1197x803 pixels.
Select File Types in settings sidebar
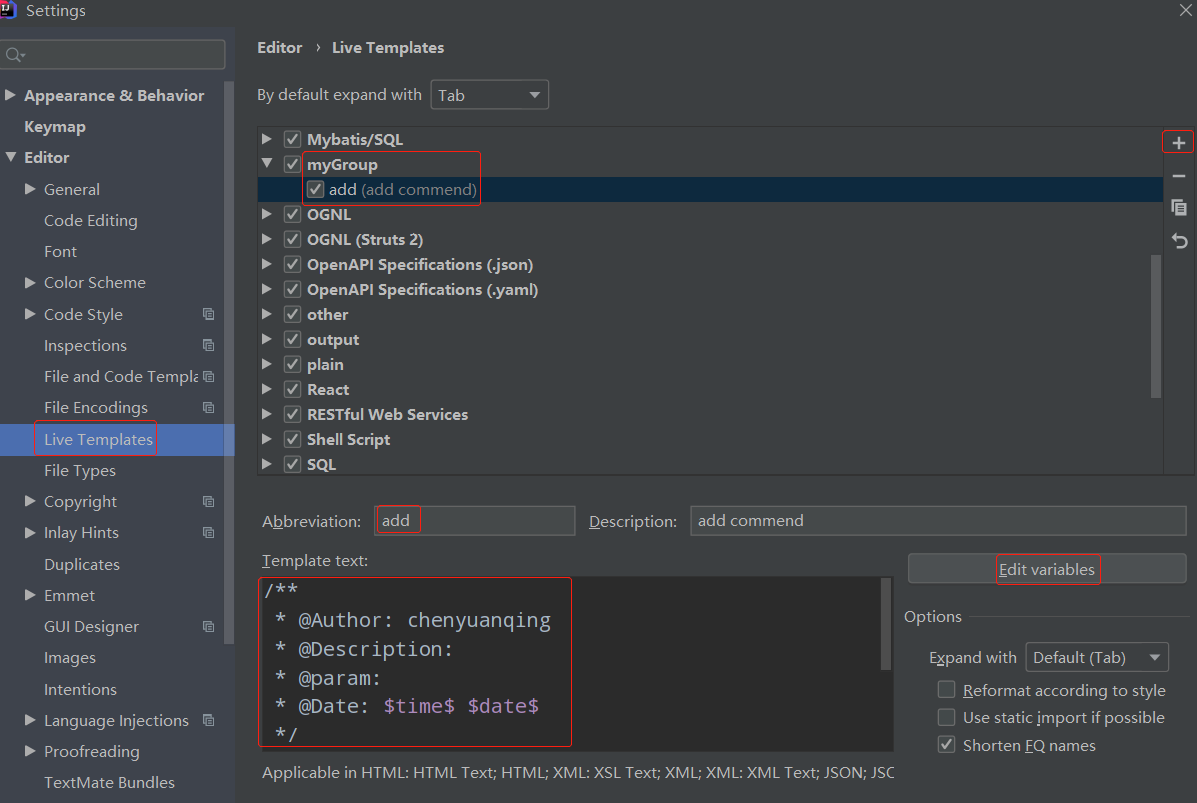pyautogui.click(x=80, y=470)
